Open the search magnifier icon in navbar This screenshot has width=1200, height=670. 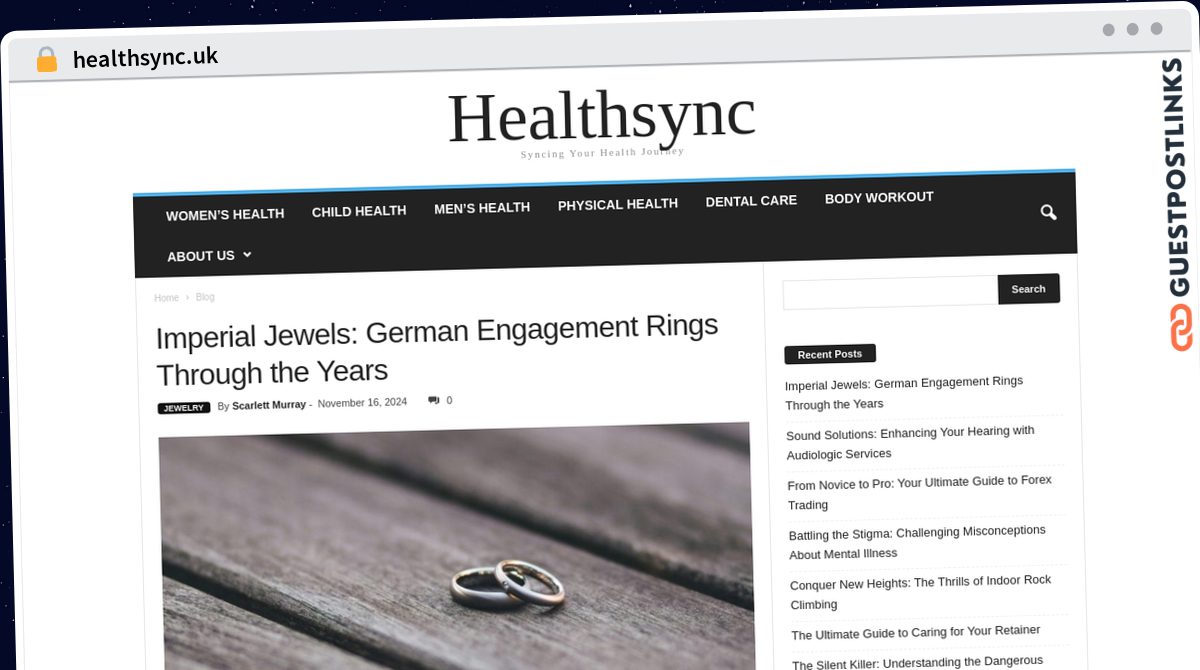[1048, 212]
